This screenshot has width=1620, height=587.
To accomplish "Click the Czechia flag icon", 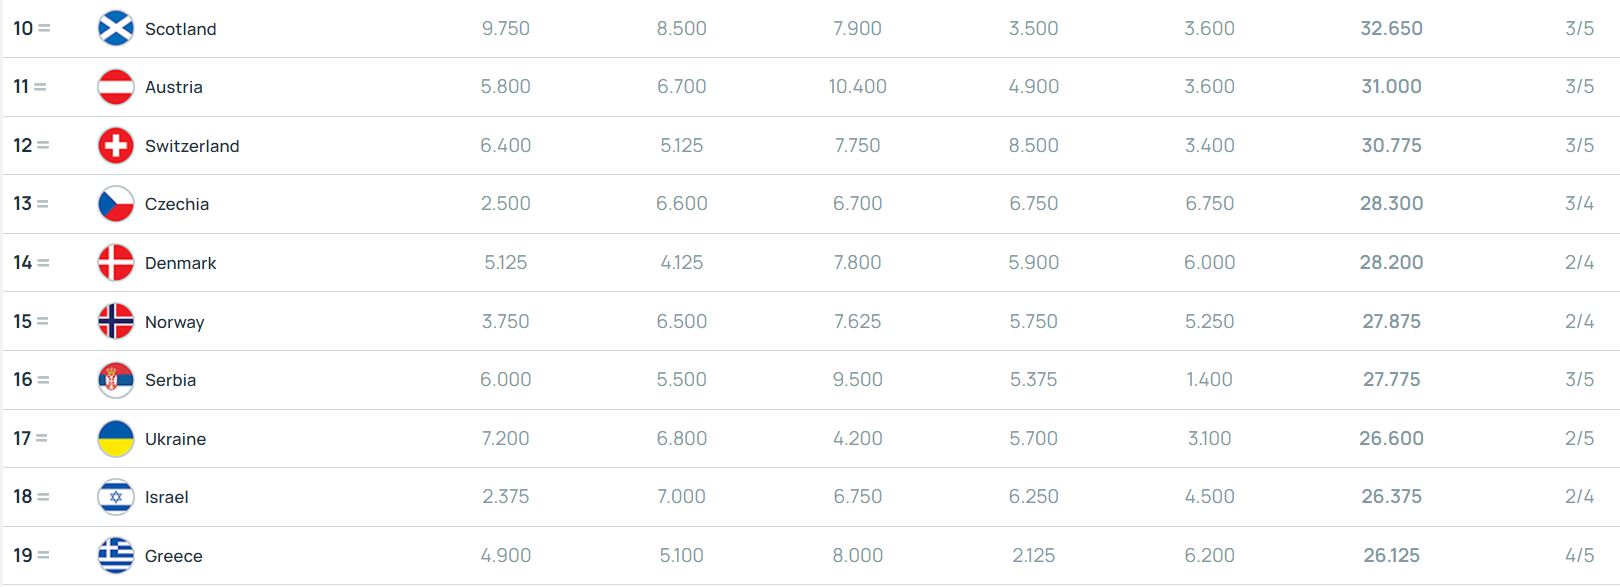I will [116, 204].
